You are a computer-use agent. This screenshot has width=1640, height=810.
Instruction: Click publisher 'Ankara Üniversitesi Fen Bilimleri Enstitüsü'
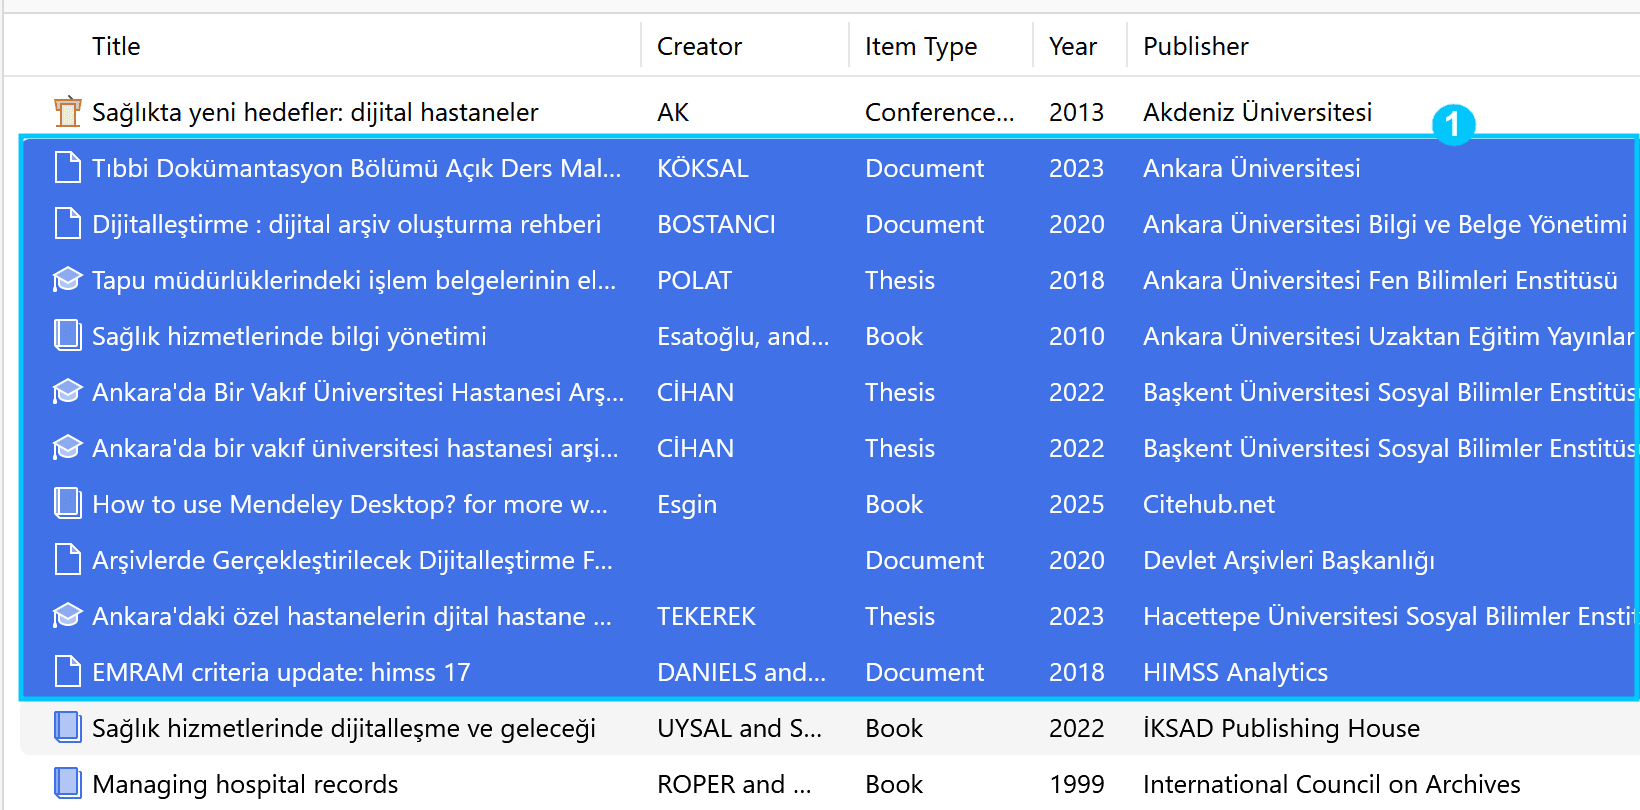[x=1380, y=280]
